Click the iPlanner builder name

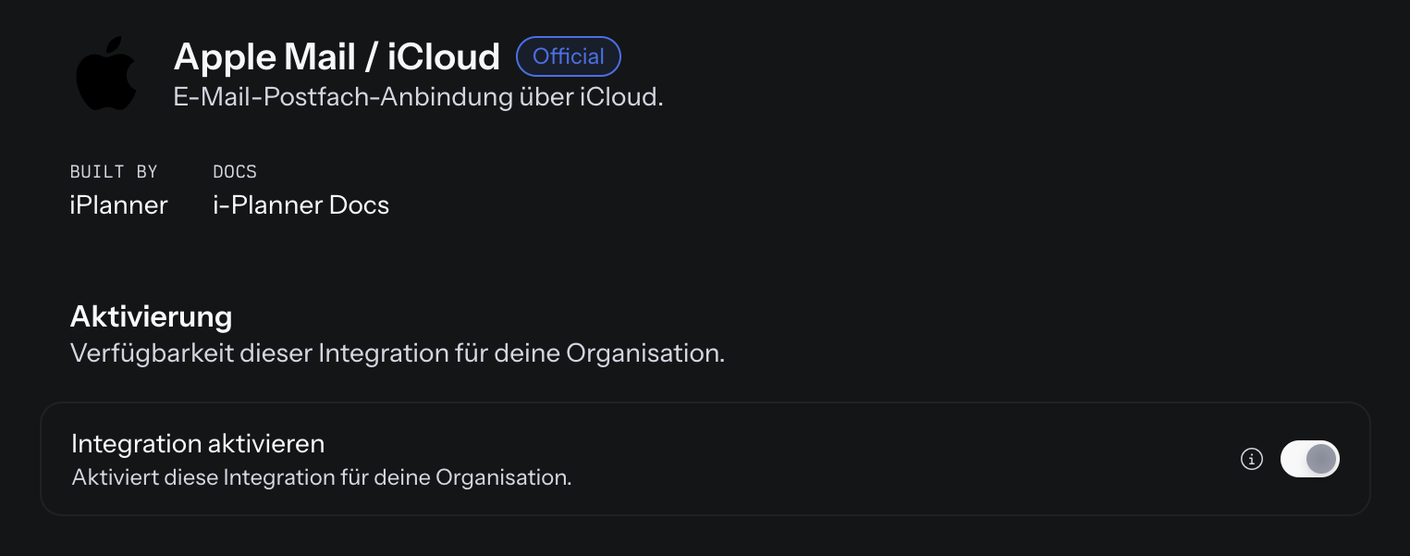[x=119, y=205]
